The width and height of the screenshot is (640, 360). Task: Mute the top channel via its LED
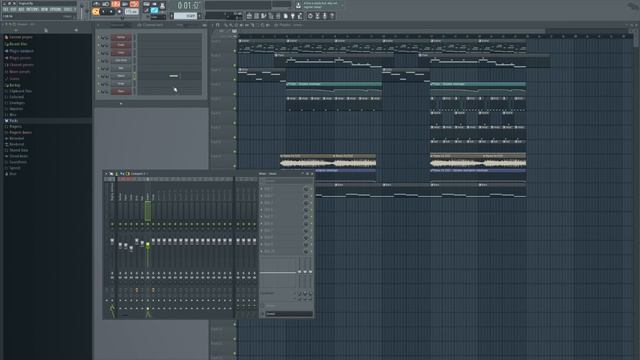[x=99, y=37]
